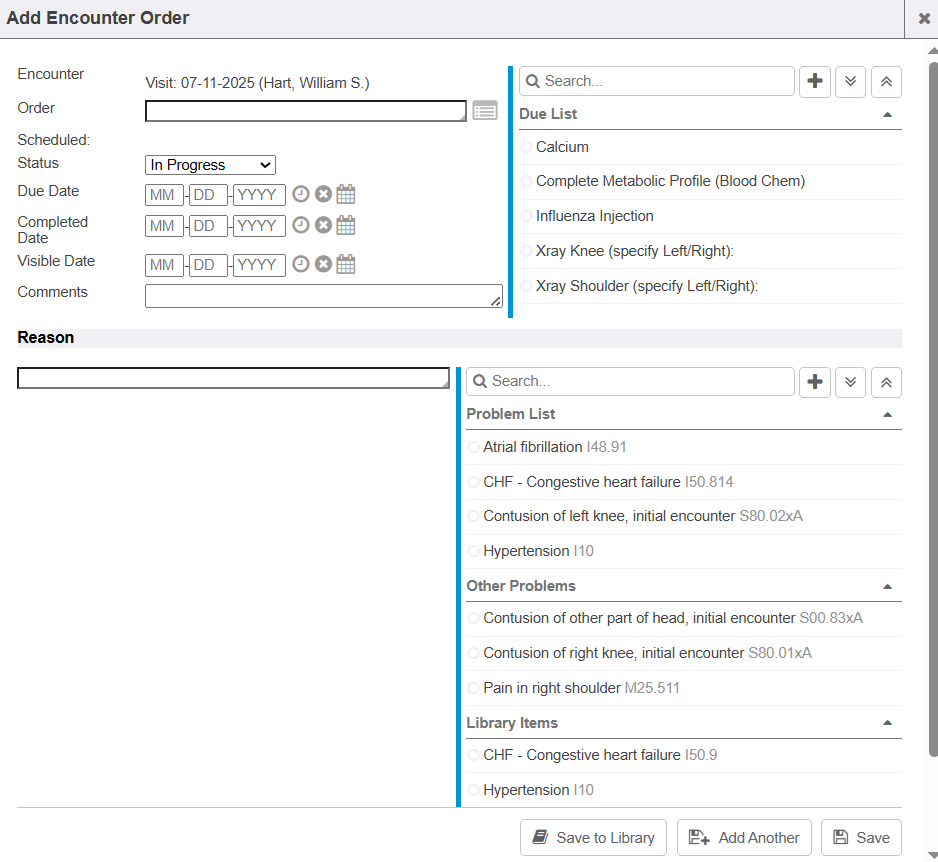
Task: Open the Visible Date calendar picker
Action: point(346,265)
